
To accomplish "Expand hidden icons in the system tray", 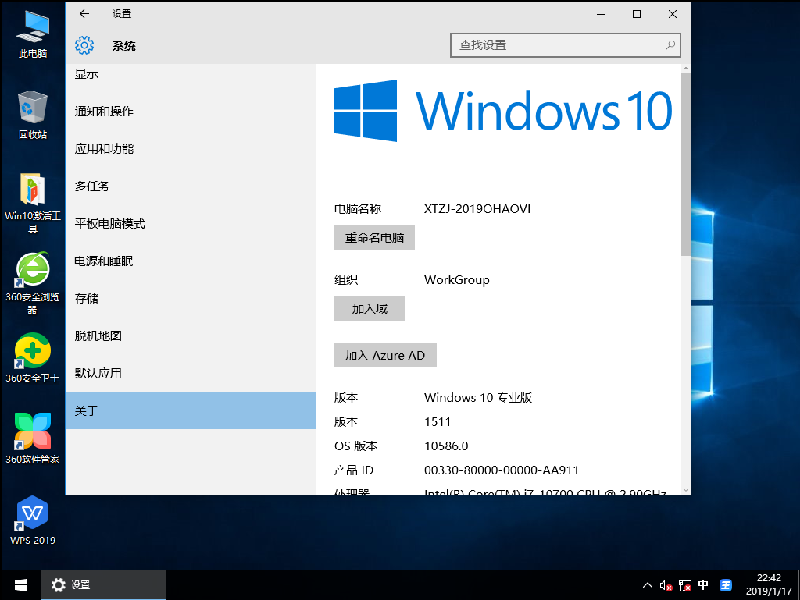I will click(x=648, y=584).
